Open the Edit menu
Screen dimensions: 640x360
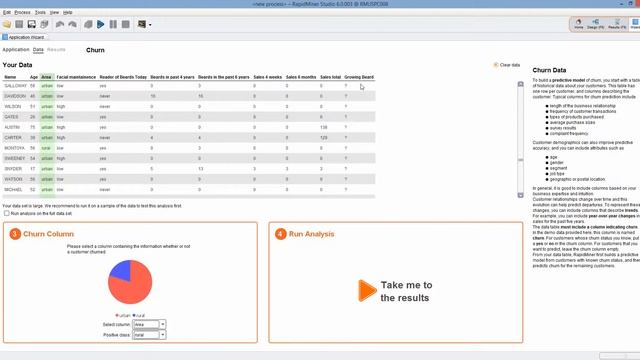7,13
